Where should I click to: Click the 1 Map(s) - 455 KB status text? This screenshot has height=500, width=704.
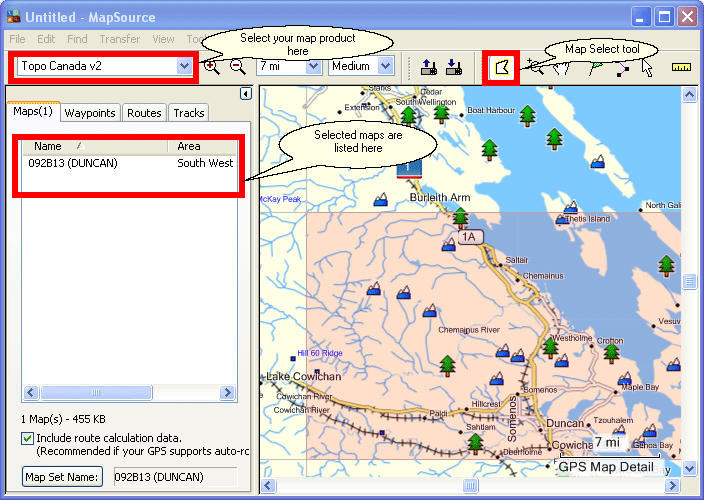point(63,419)
